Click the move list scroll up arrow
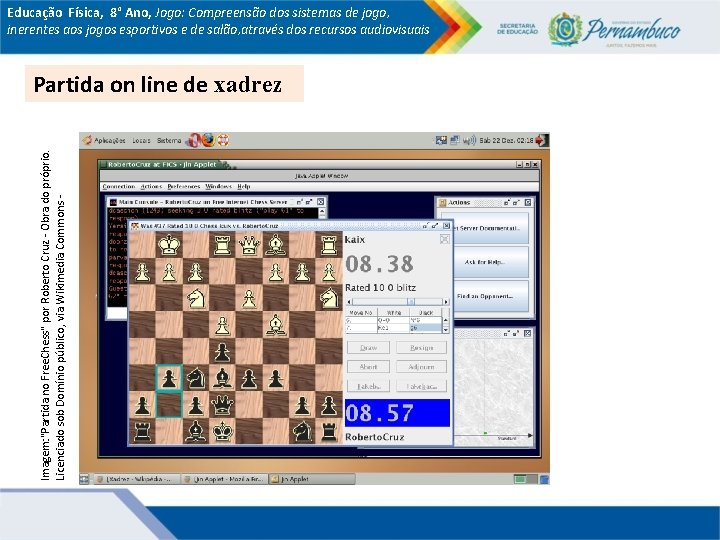 click(445, 320)
